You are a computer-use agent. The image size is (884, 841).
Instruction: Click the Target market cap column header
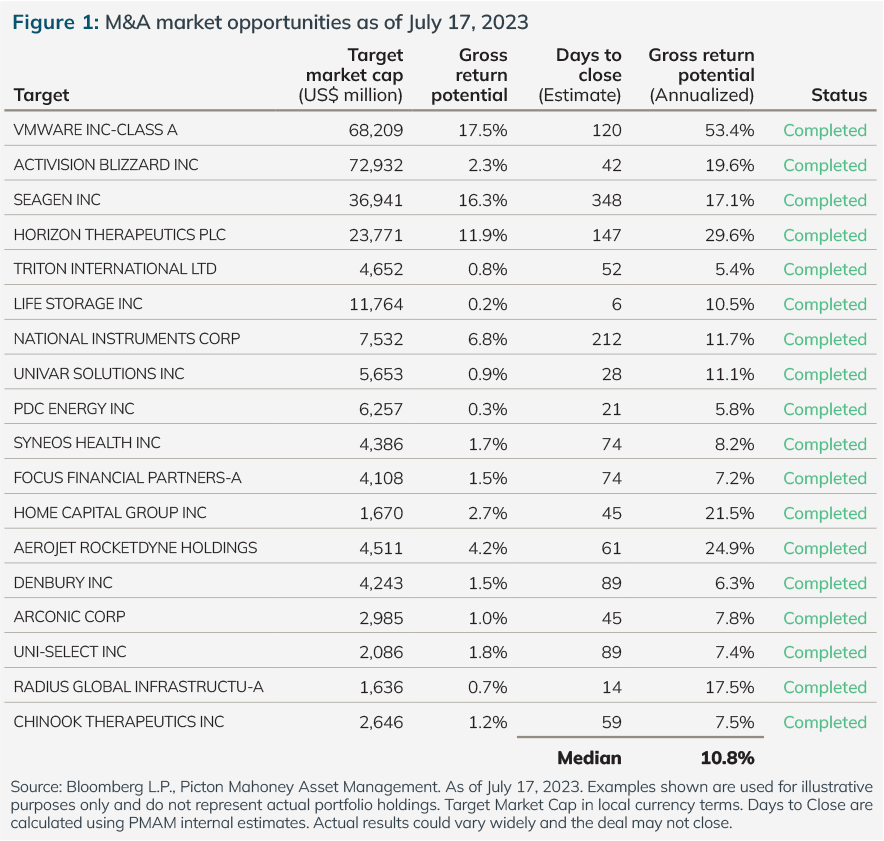click(x=350, y=75)
